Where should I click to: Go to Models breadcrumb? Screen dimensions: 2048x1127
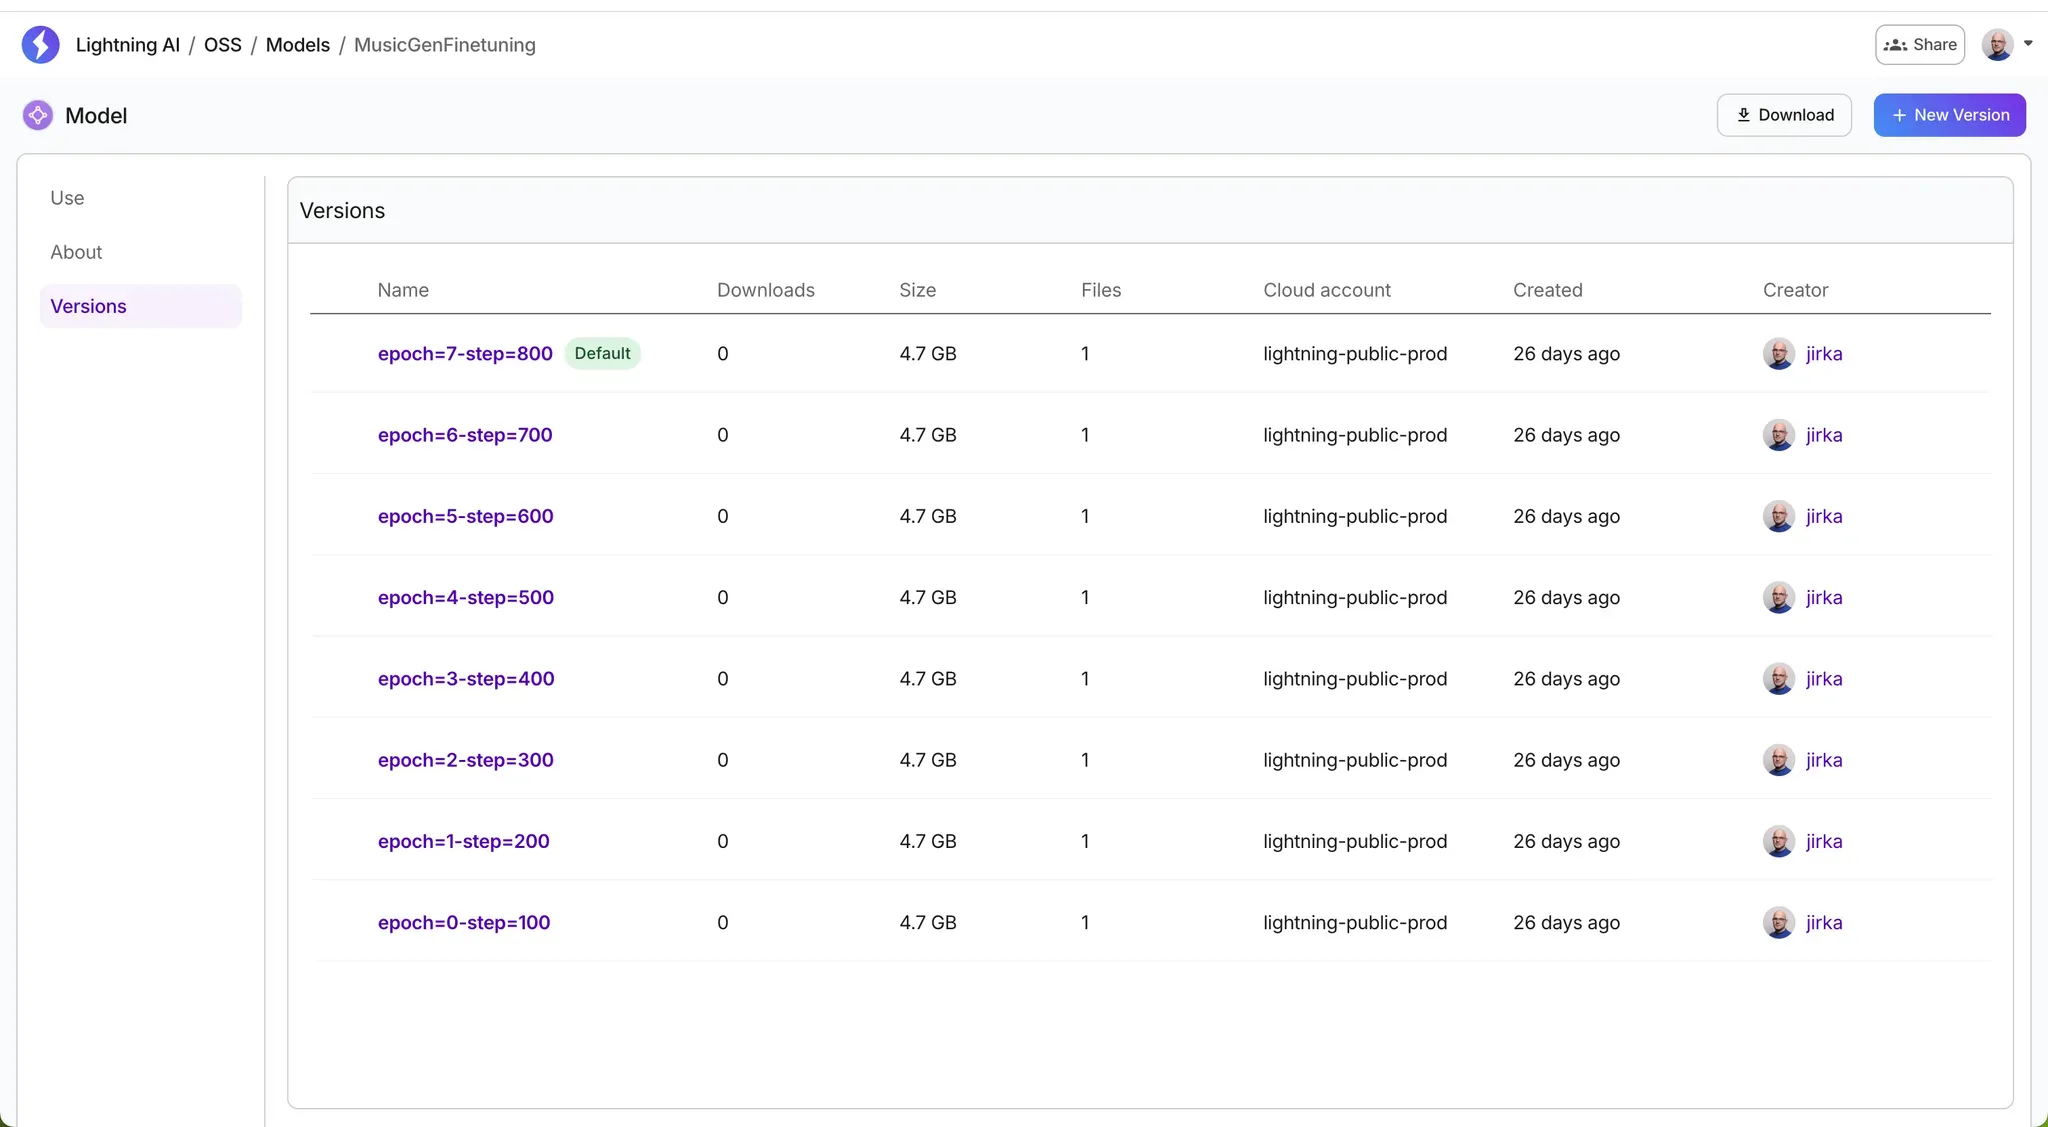(298, 45)
